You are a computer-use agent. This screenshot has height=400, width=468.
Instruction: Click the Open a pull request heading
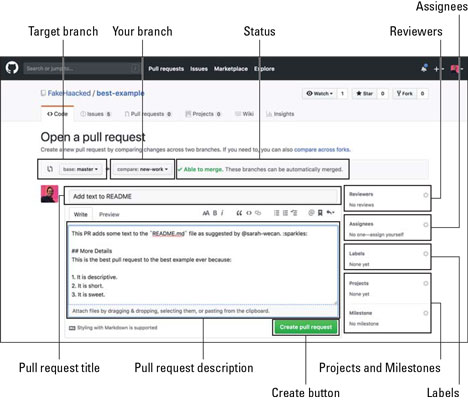(93, 137)
